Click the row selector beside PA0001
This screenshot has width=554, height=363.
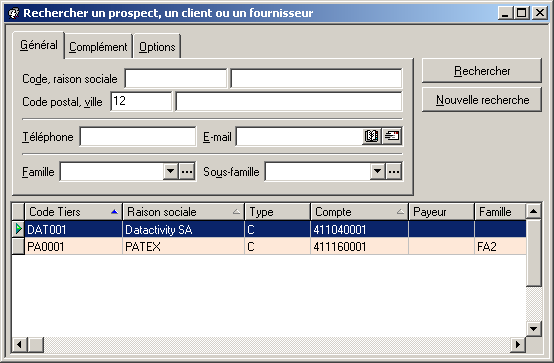coord(18,246)
